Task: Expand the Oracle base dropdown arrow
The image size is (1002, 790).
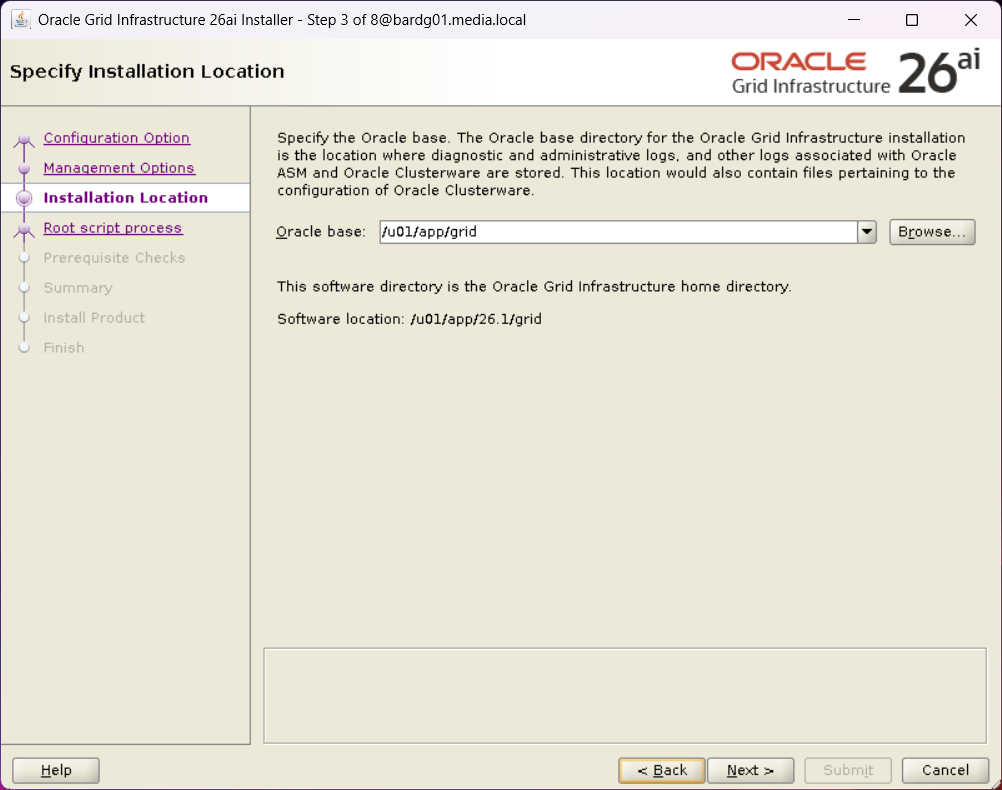Action: pyautogui.click(x=867, y=232)
